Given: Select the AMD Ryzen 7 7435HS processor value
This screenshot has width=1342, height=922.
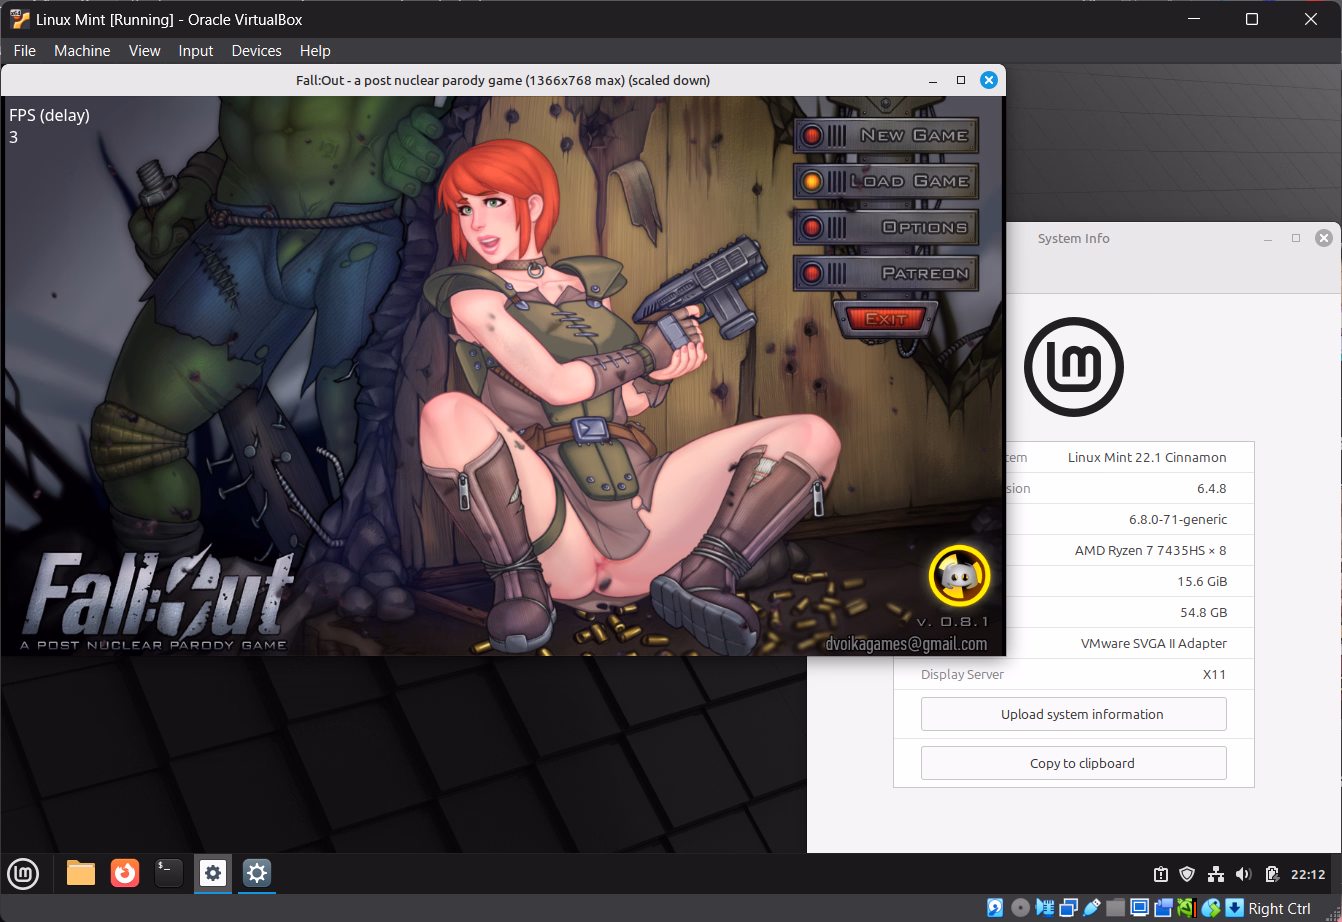Looking at the screenshot, I should 1151,550.
